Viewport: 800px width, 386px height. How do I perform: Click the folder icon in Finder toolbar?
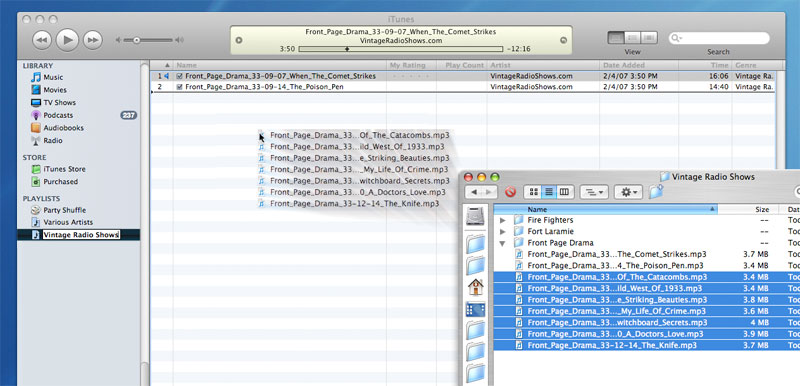(656, 192)
